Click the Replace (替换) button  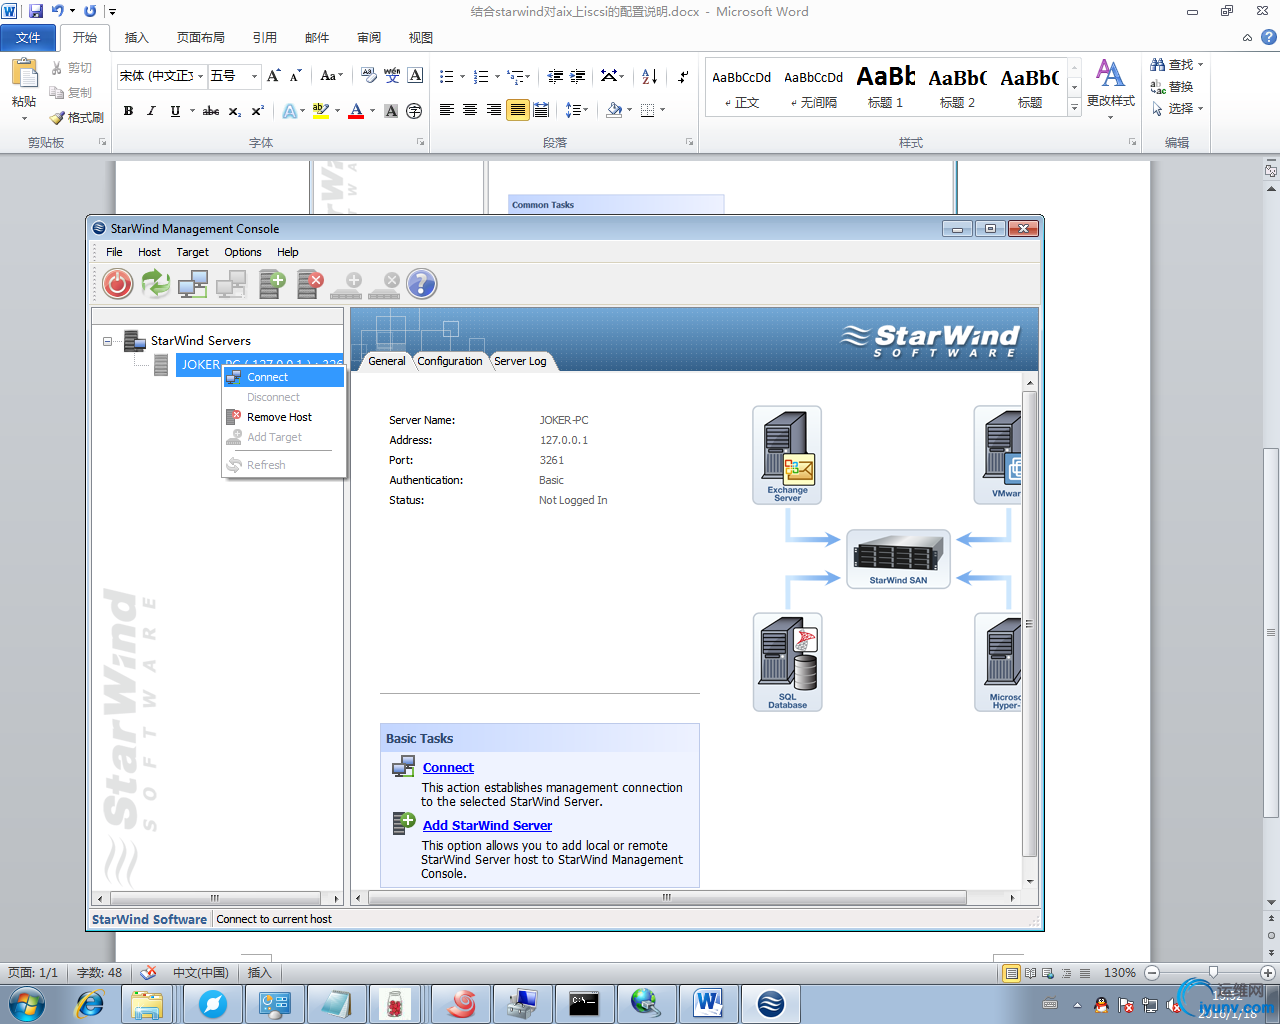[1172, 86]
